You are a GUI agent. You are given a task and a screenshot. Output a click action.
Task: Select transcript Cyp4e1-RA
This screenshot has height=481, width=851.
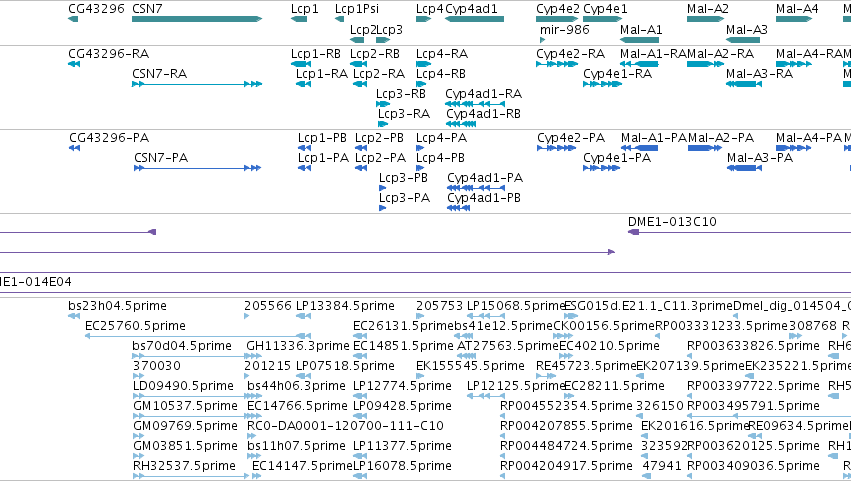[x=617, y=73]
